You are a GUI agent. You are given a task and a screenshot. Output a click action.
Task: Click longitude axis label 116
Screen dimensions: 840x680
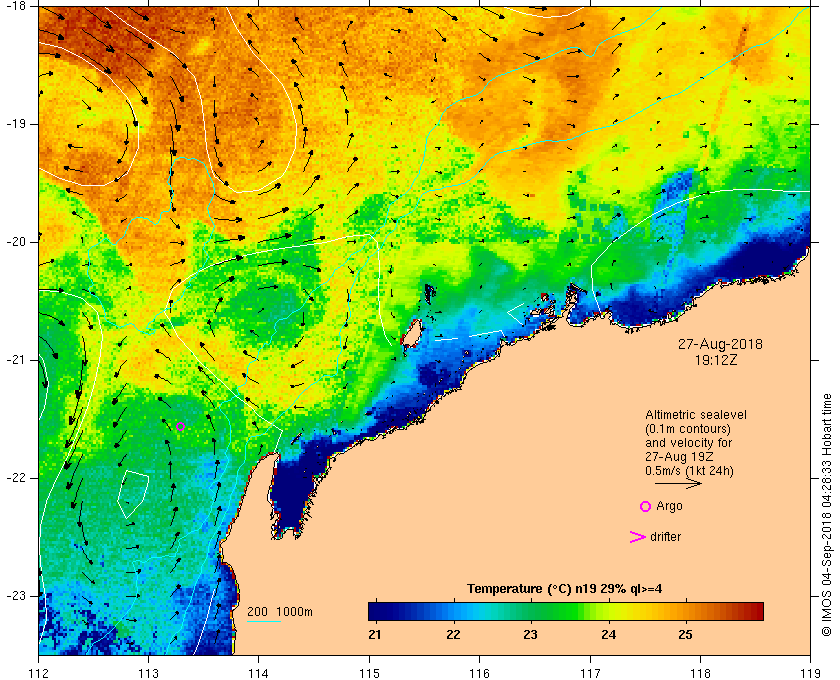pos(479,673)
